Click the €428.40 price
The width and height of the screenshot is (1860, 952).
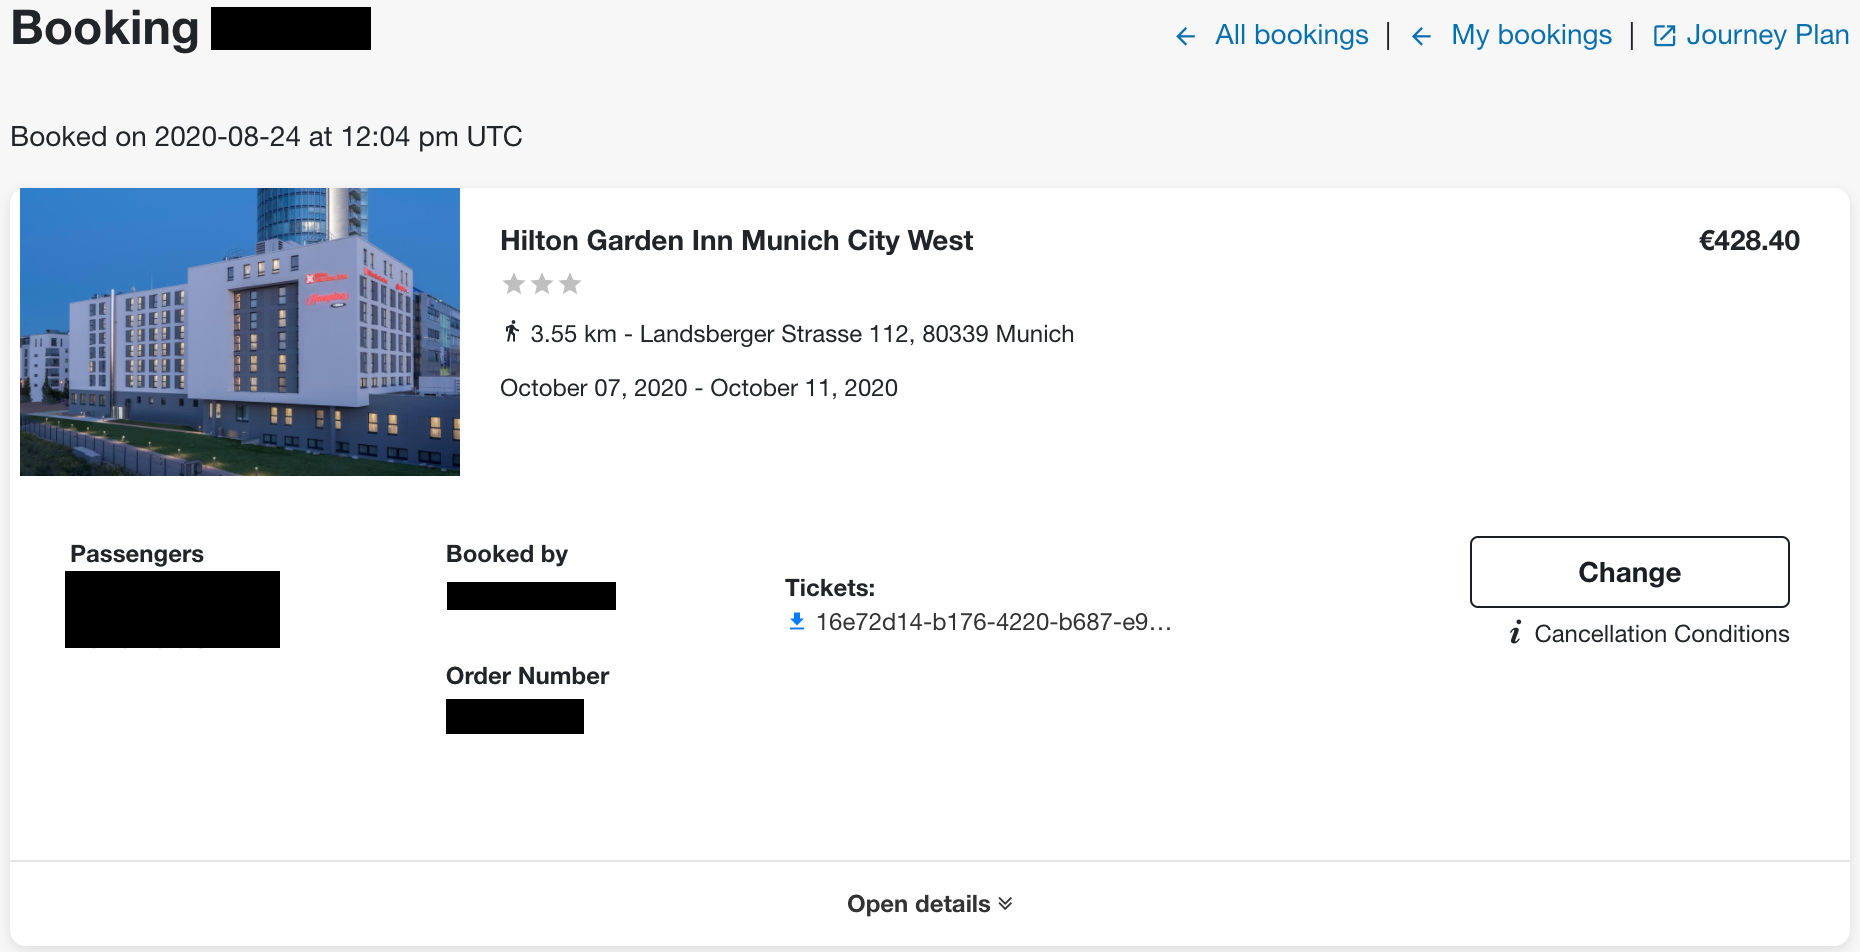point(1749,241)
